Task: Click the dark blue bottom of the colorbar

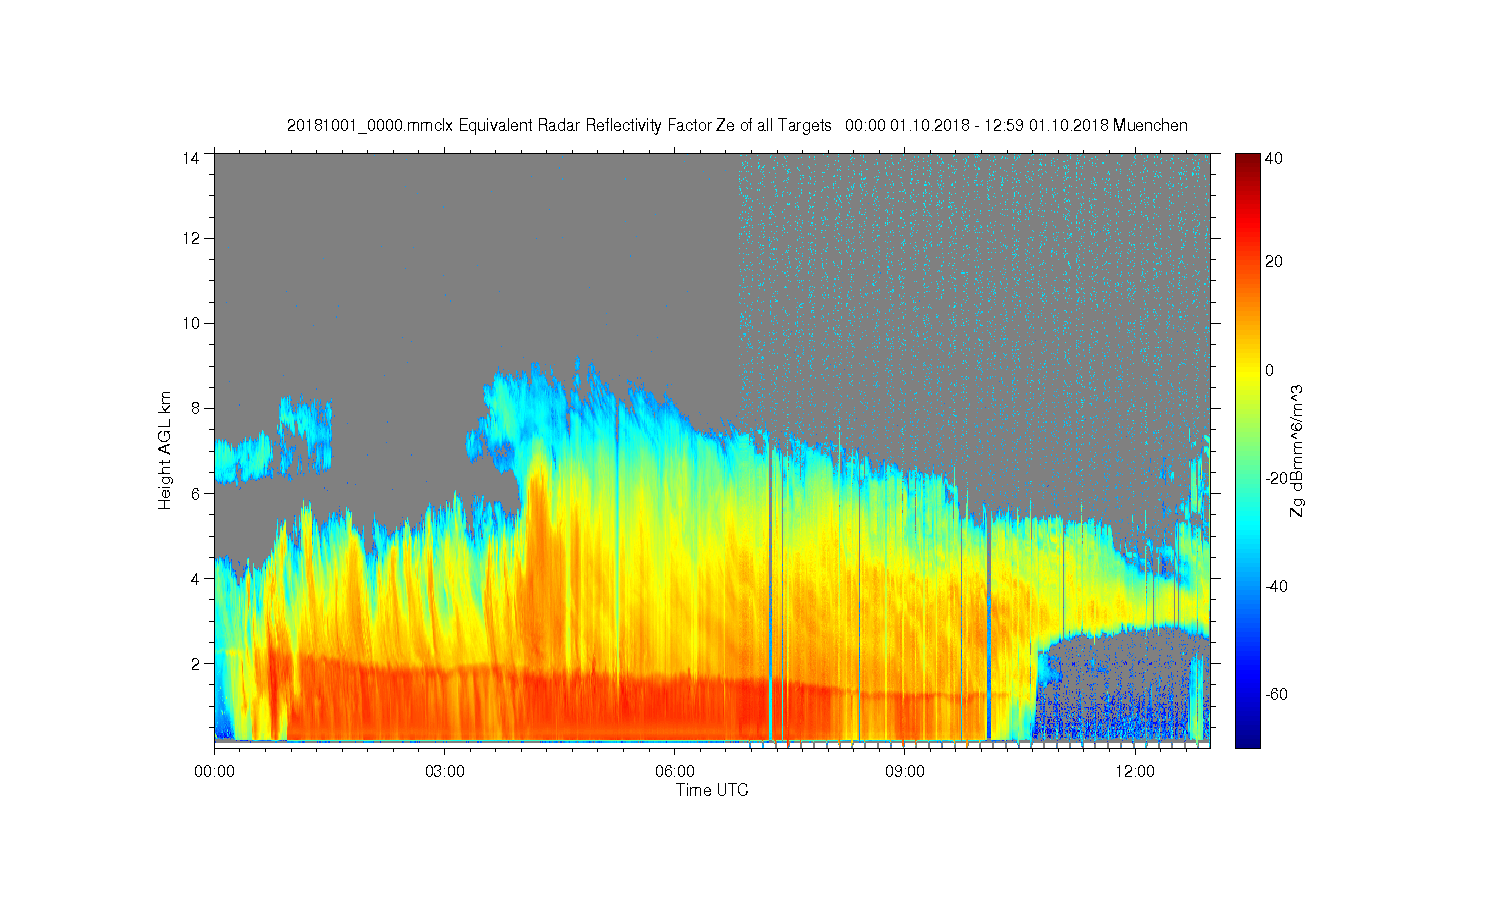Action: [x=1247, y=735]
